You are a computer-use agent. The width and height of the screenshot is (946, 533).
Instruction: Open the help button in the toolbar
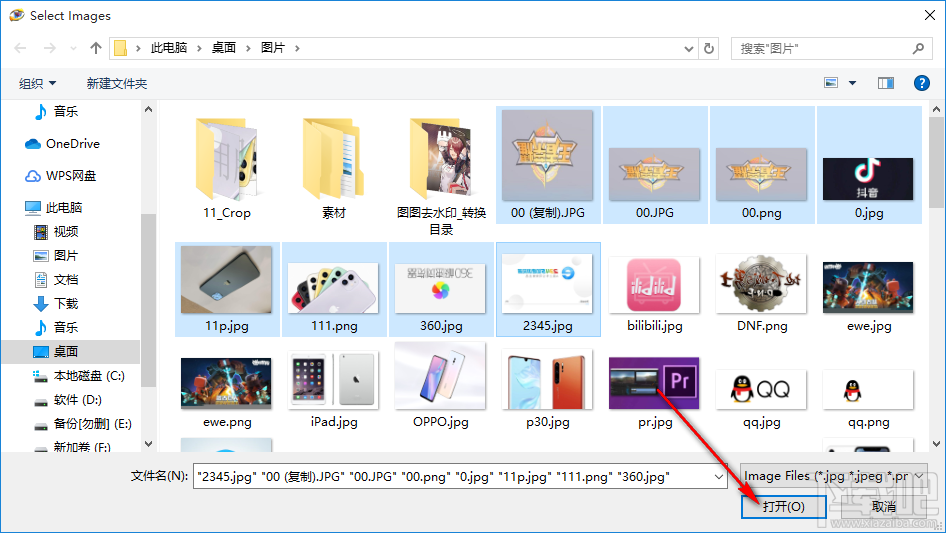[921, 83]
